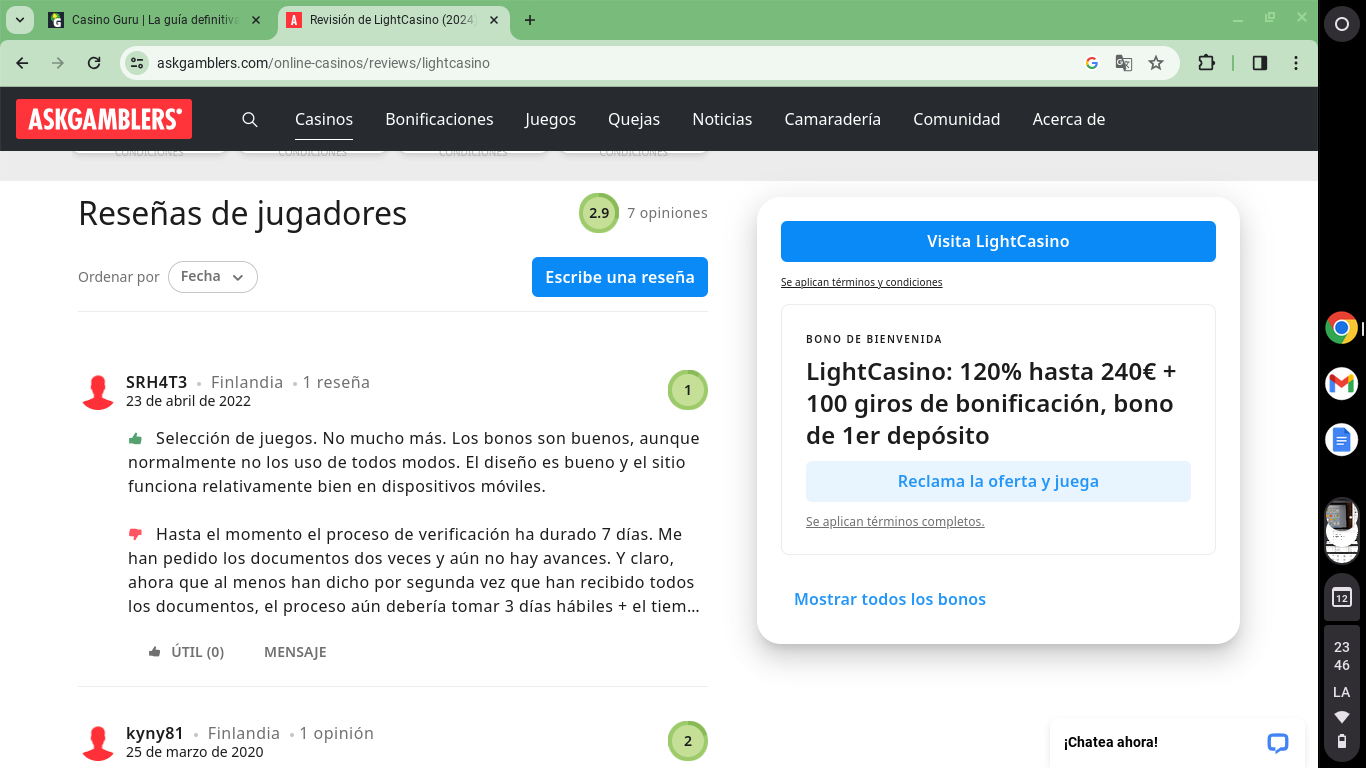Click the Escribe una reseña button

pos(620,277)
